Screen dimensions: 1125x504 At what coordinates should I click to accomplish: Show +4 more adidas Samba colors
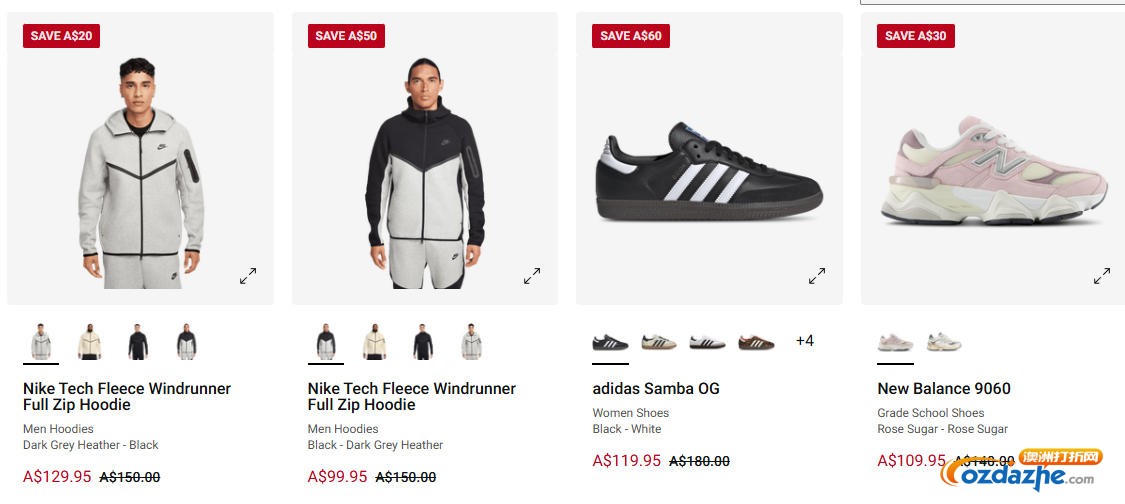click(805, 341)
